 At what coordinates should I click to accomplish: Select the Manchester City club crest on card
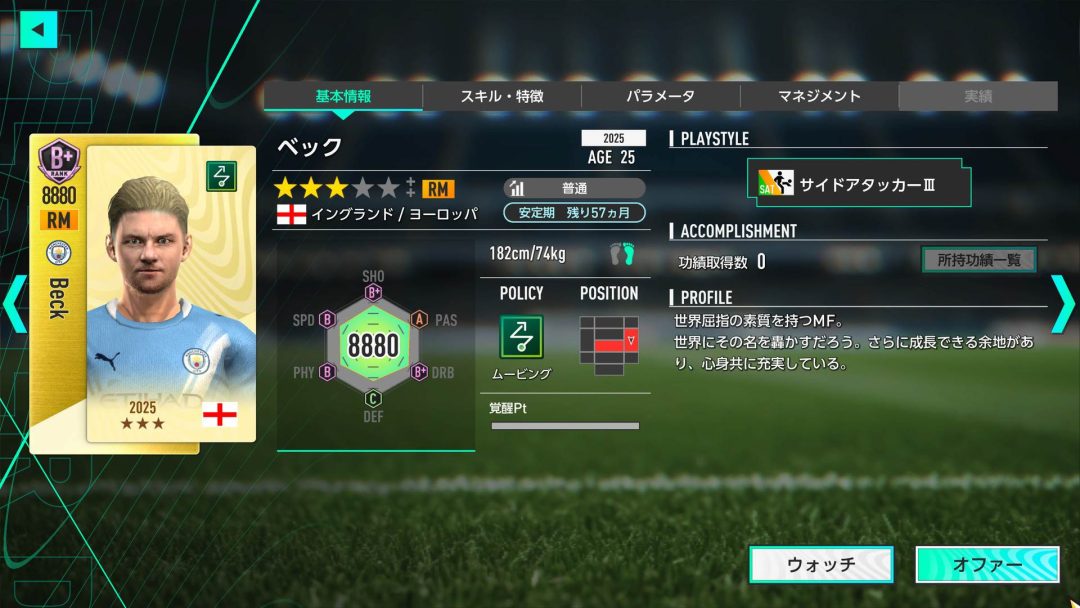pyautogui.click(x=59, y=253)
